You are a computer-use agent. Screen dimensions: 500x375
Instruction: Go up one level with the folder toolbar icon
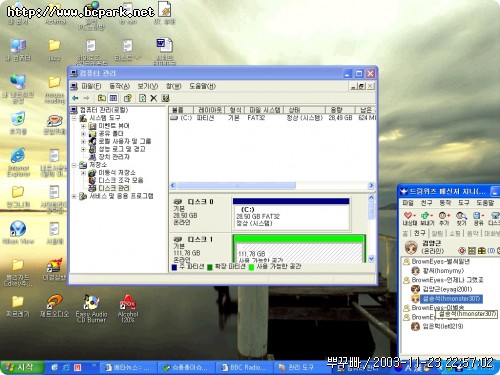tap(102, 98)
